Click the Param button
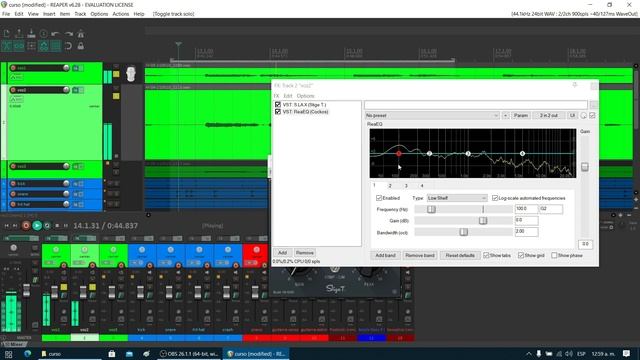 coord(521,116)
